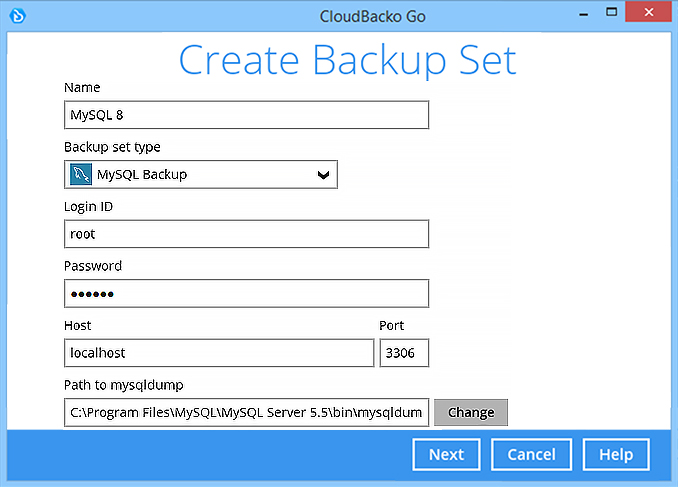Click the Path to mysqldump field

246,413
